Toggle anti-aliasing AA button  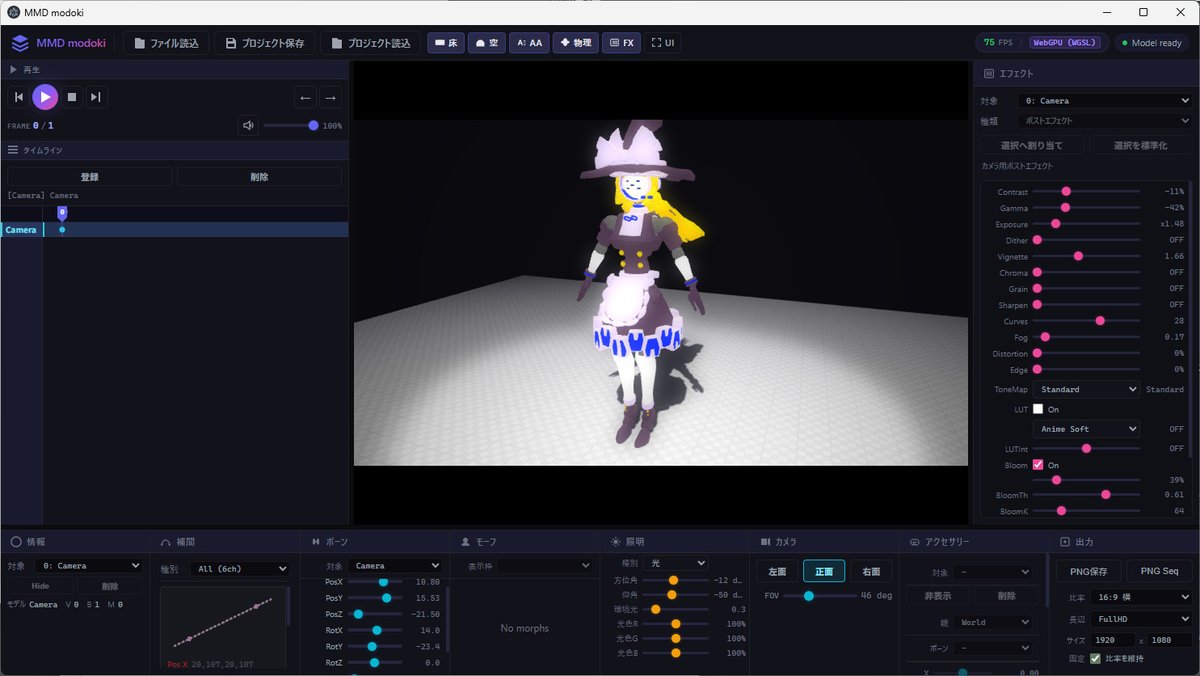(530, 43)
